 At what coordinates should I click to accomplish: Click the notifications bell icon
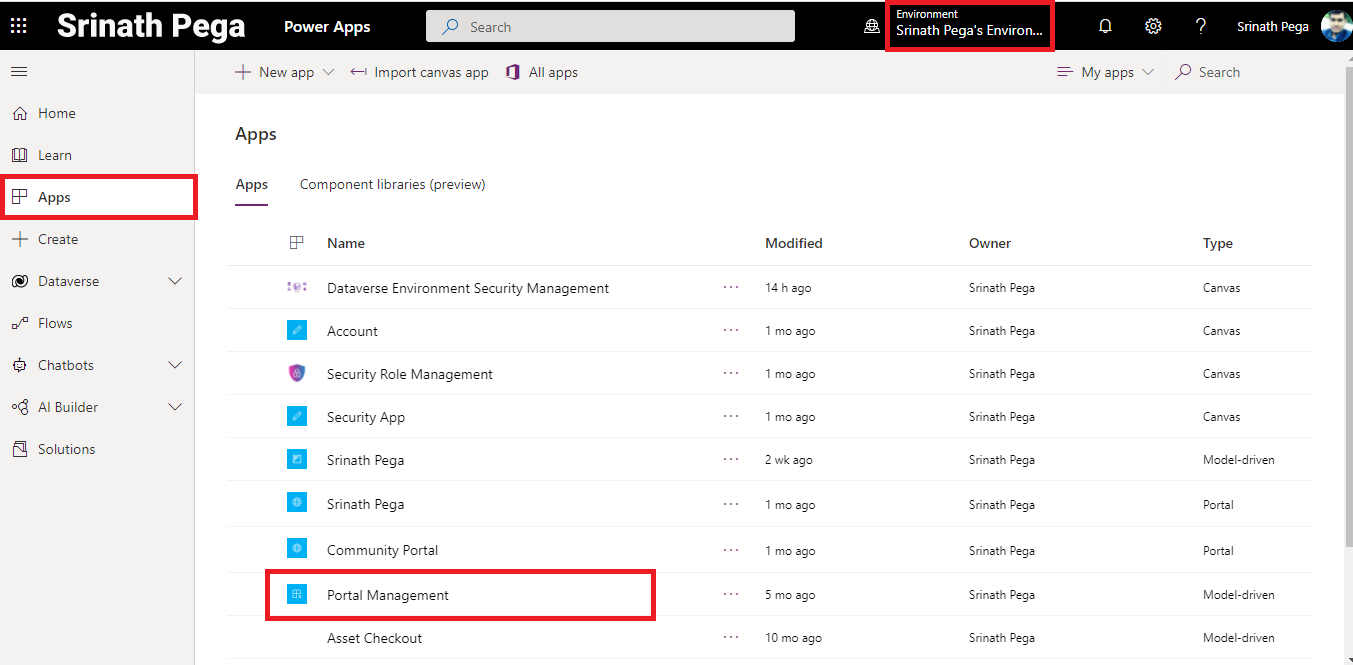coord(1105,26)
